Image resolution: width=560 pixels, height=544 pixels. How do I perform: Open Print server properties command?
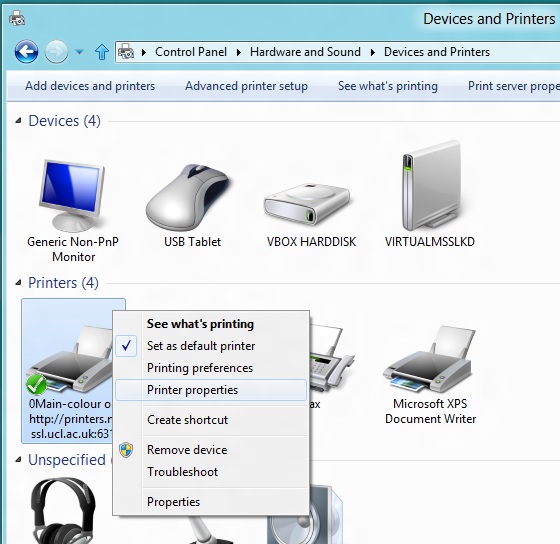click(514, 86)
